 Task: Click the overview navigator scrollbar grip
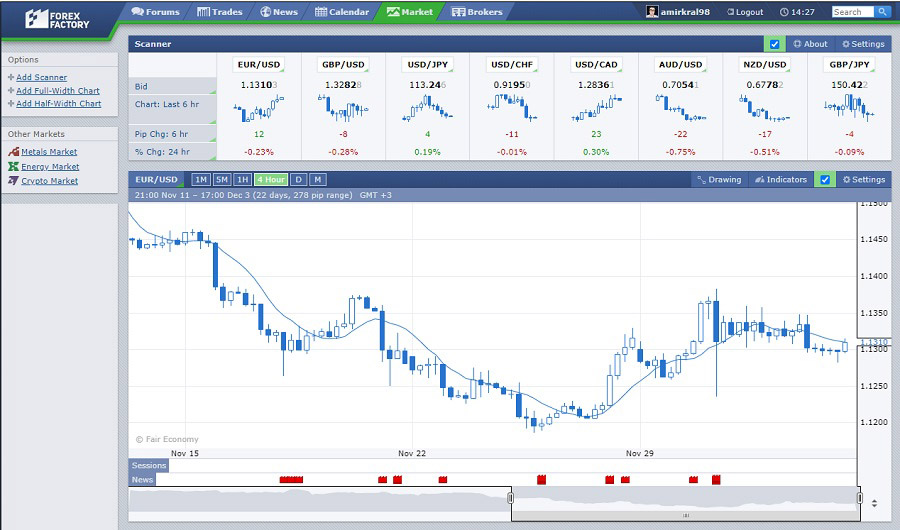[685, 516]
